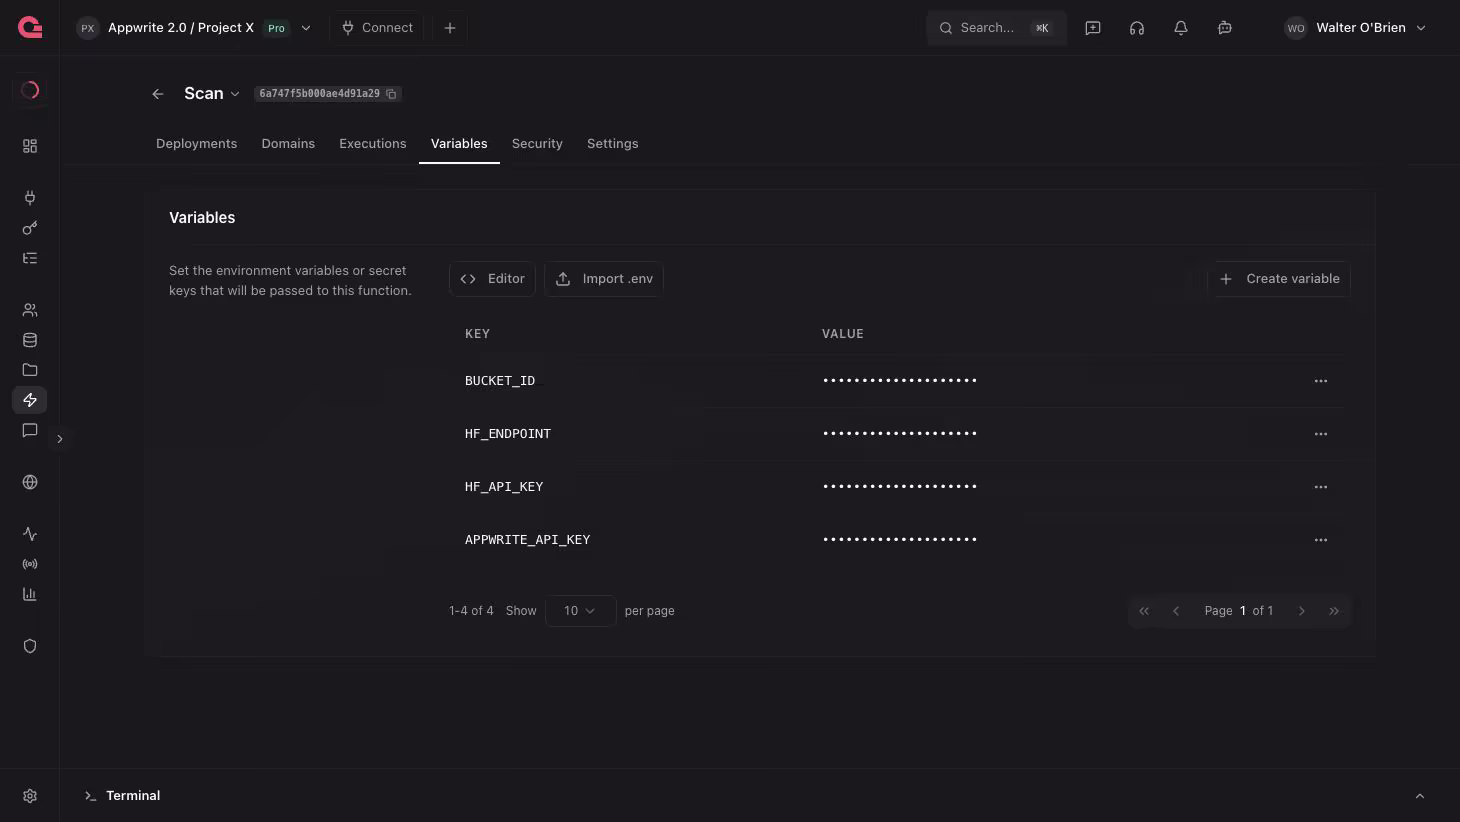Switch to the Domains tab
The width and height of the screenshot is (1460, 822).
click(x=288, y=144)
